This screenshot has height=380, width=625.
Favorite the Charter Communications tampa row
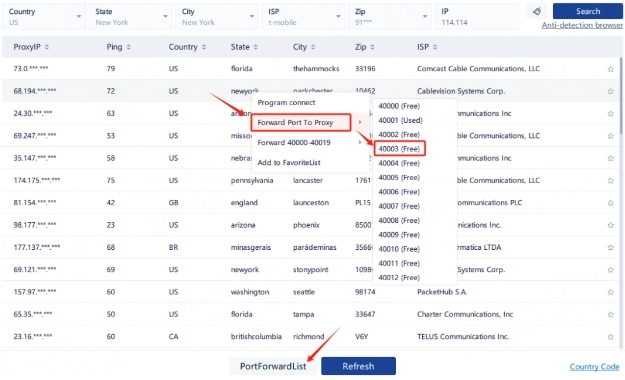pos(610,315)
